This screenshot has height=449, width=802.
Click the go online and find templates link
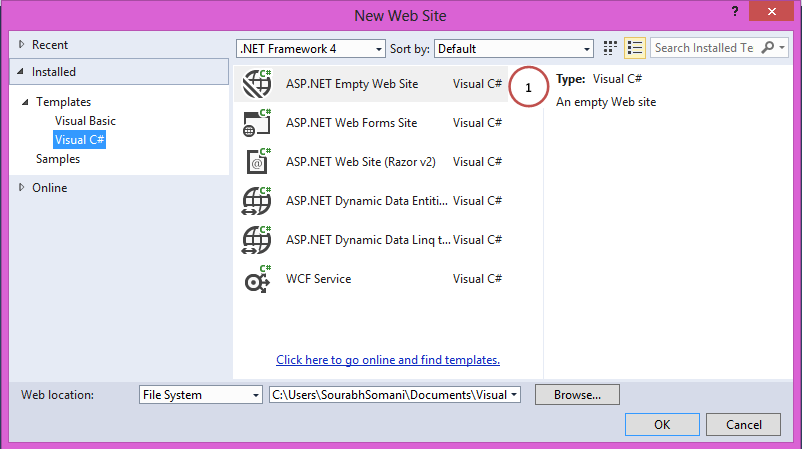pyautogui.click(x=388, y=360)
